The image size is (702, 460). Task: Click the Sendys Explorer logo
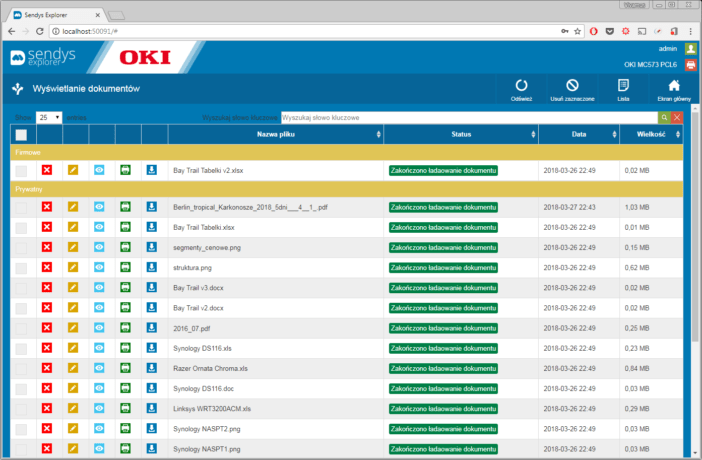pyautogui.click(x=43, y=57)
